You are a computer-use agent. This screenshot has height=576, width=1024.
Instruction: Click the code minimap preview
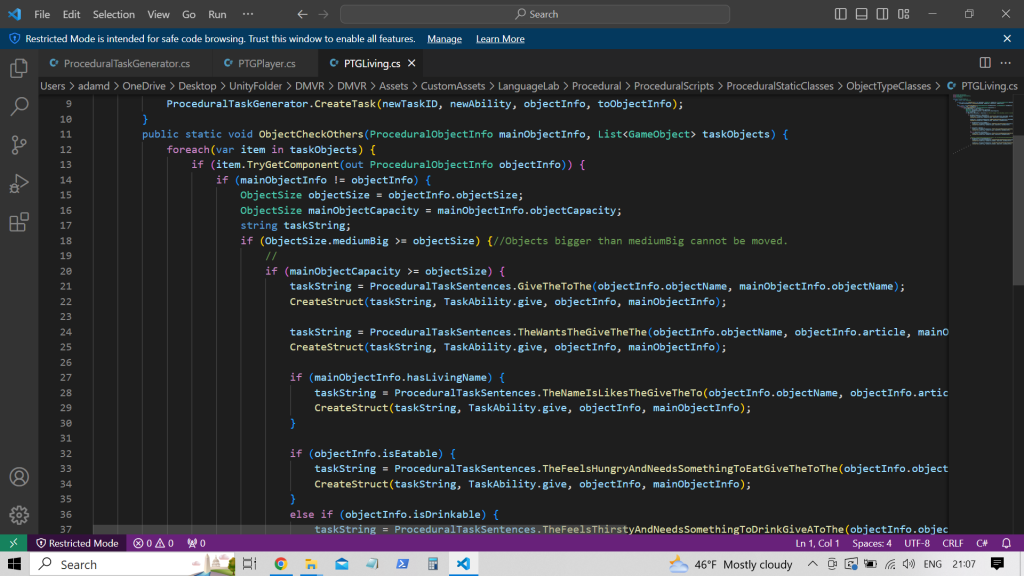[x=984, y=115]
